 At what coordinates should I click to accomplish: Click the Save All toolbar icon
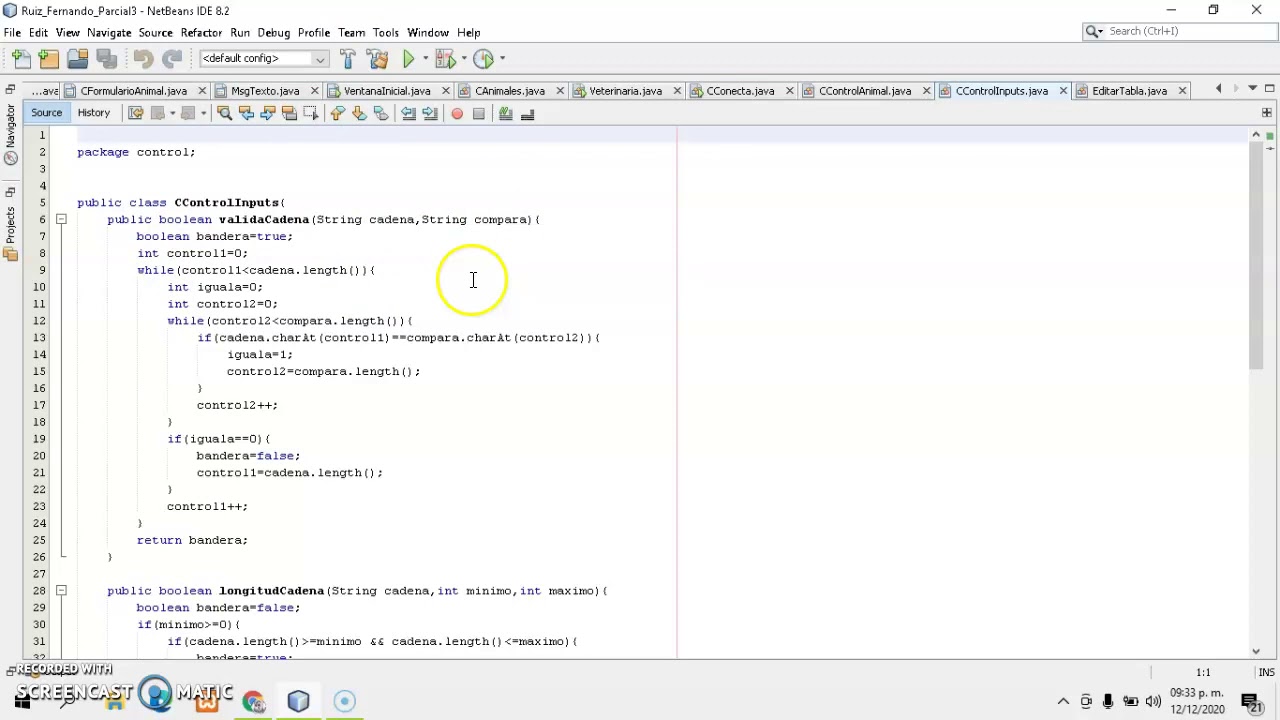[106, 59]
